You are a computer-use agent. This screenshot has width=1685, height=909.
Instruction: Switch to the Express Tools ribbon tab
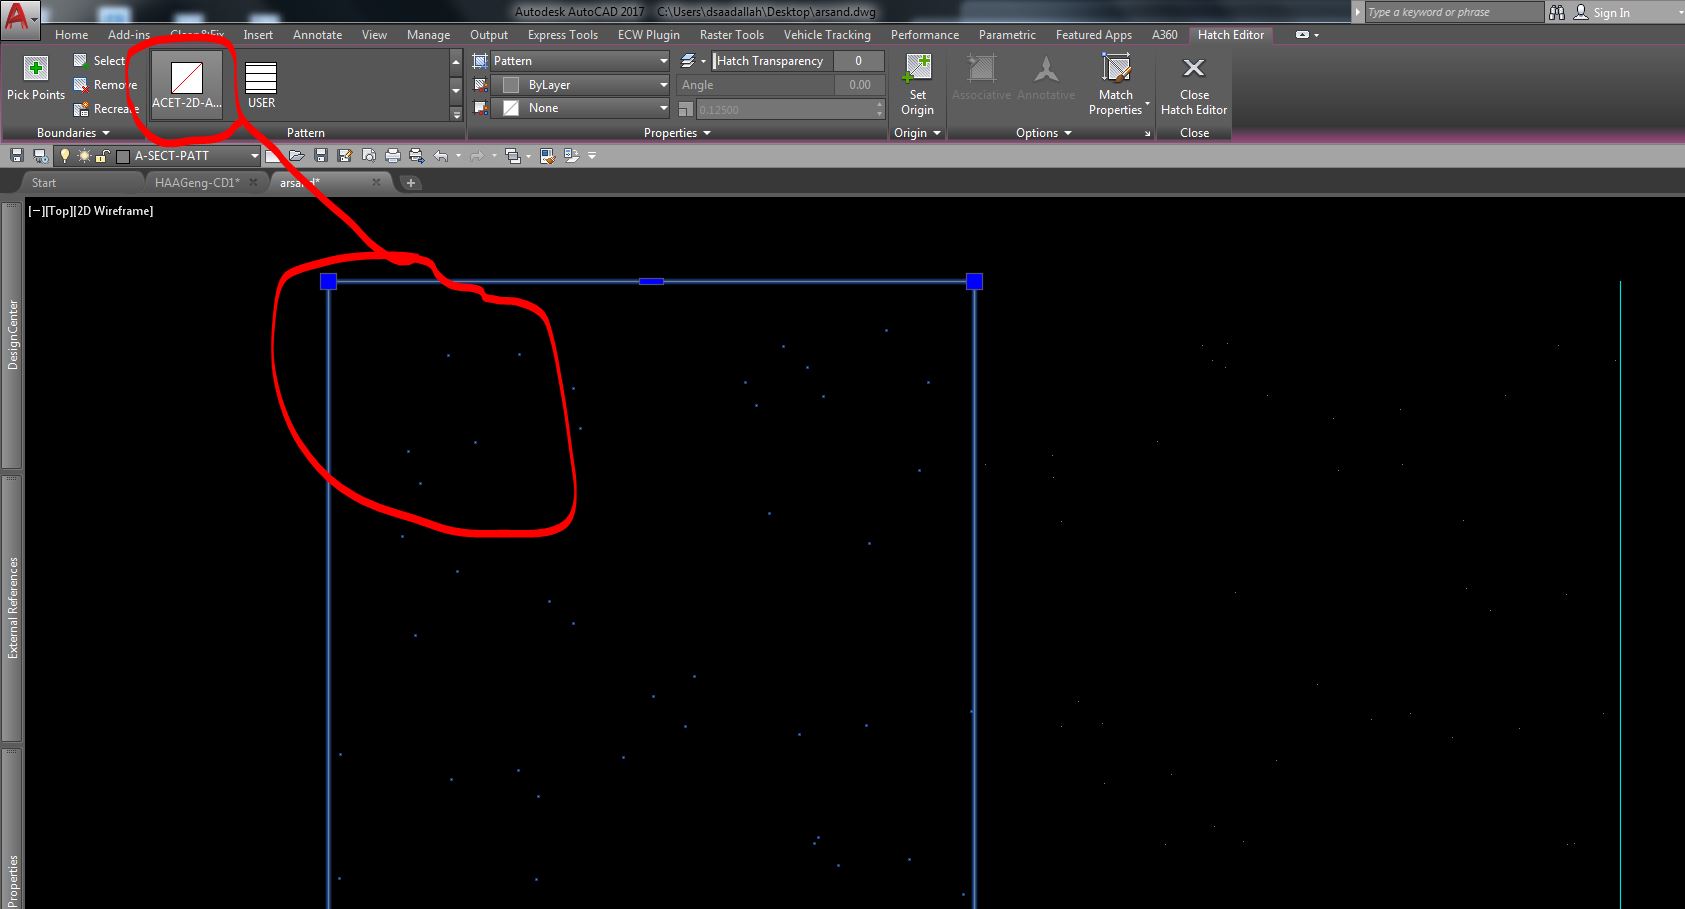point(562,34)
